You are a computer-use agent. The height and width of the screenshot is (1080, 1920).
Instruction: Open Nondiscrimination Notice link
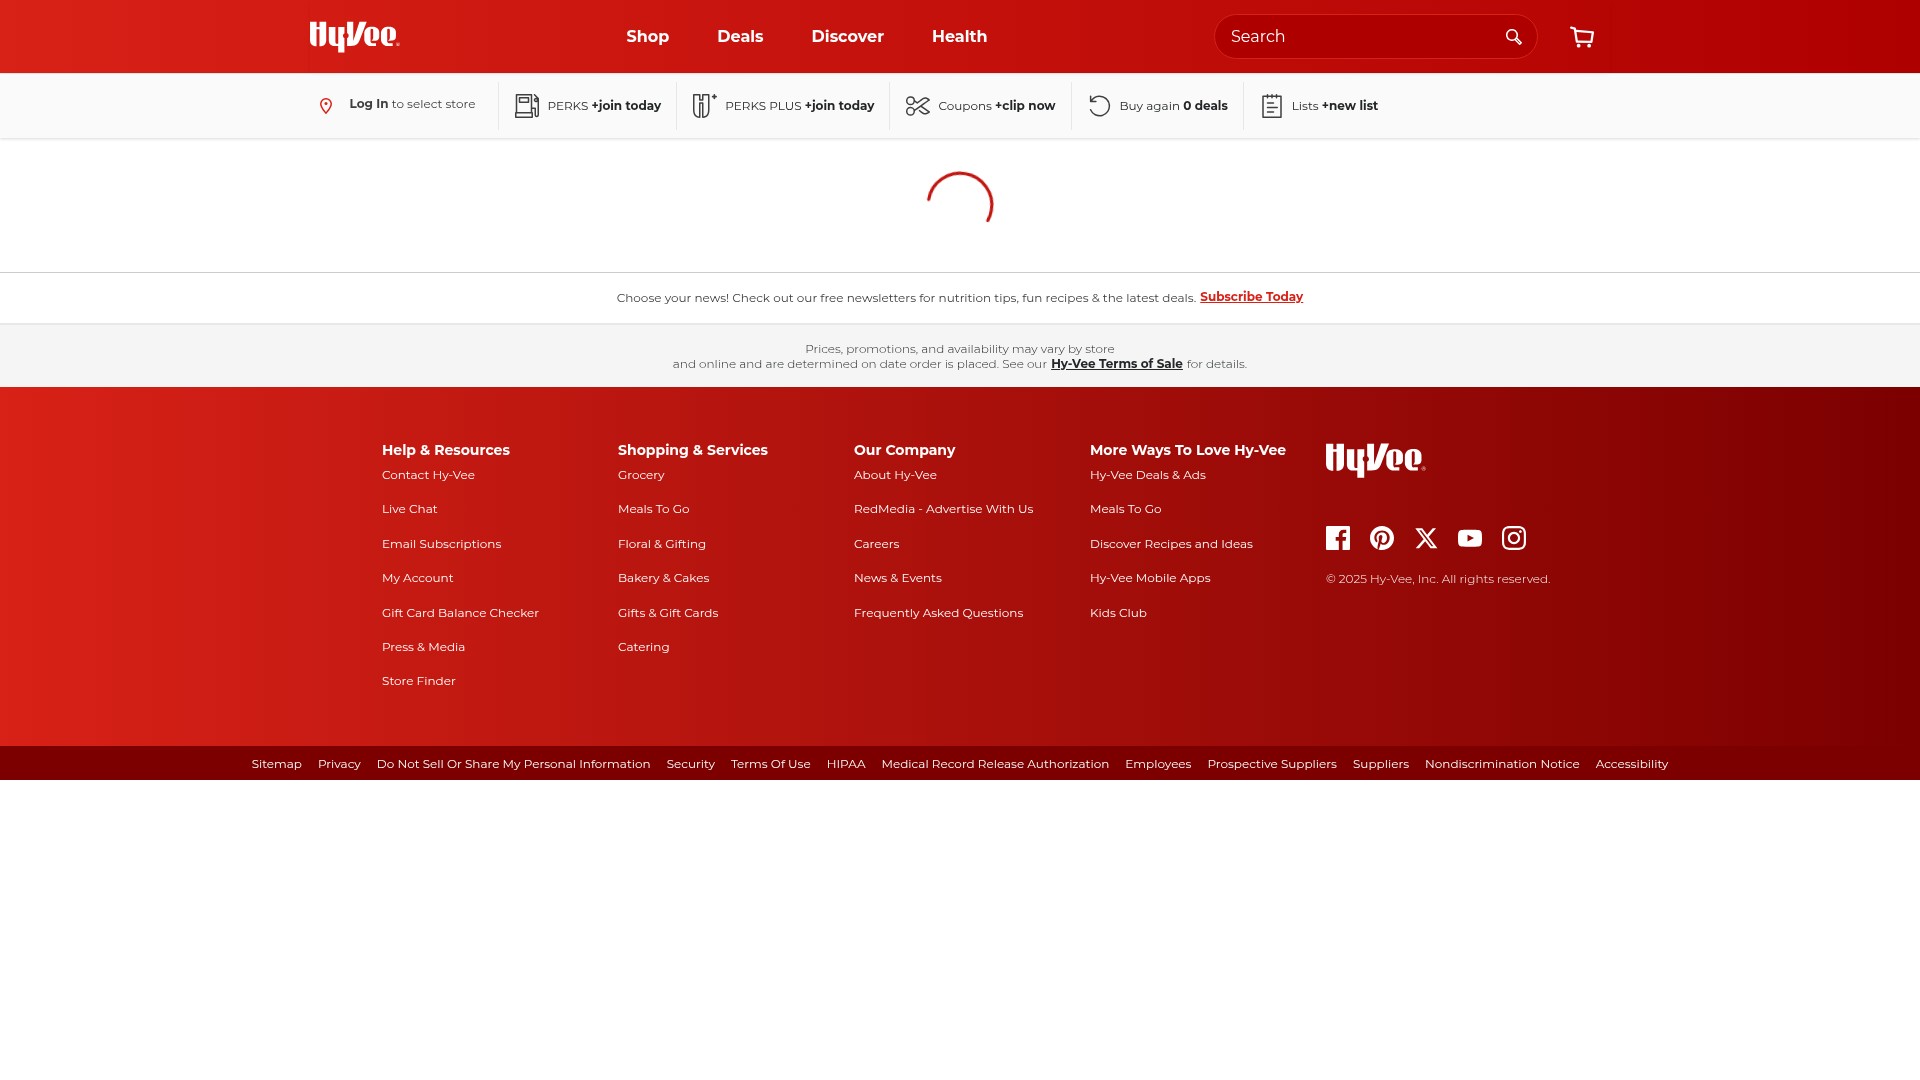(x=1502, y=764)
